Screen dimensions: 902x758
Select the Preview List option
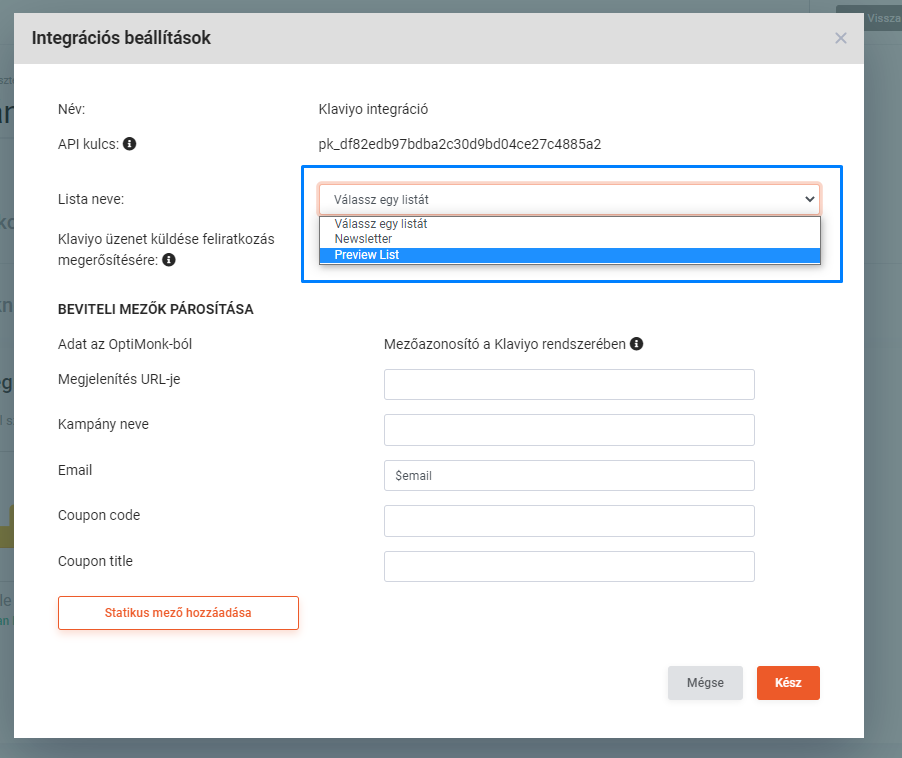570,255
